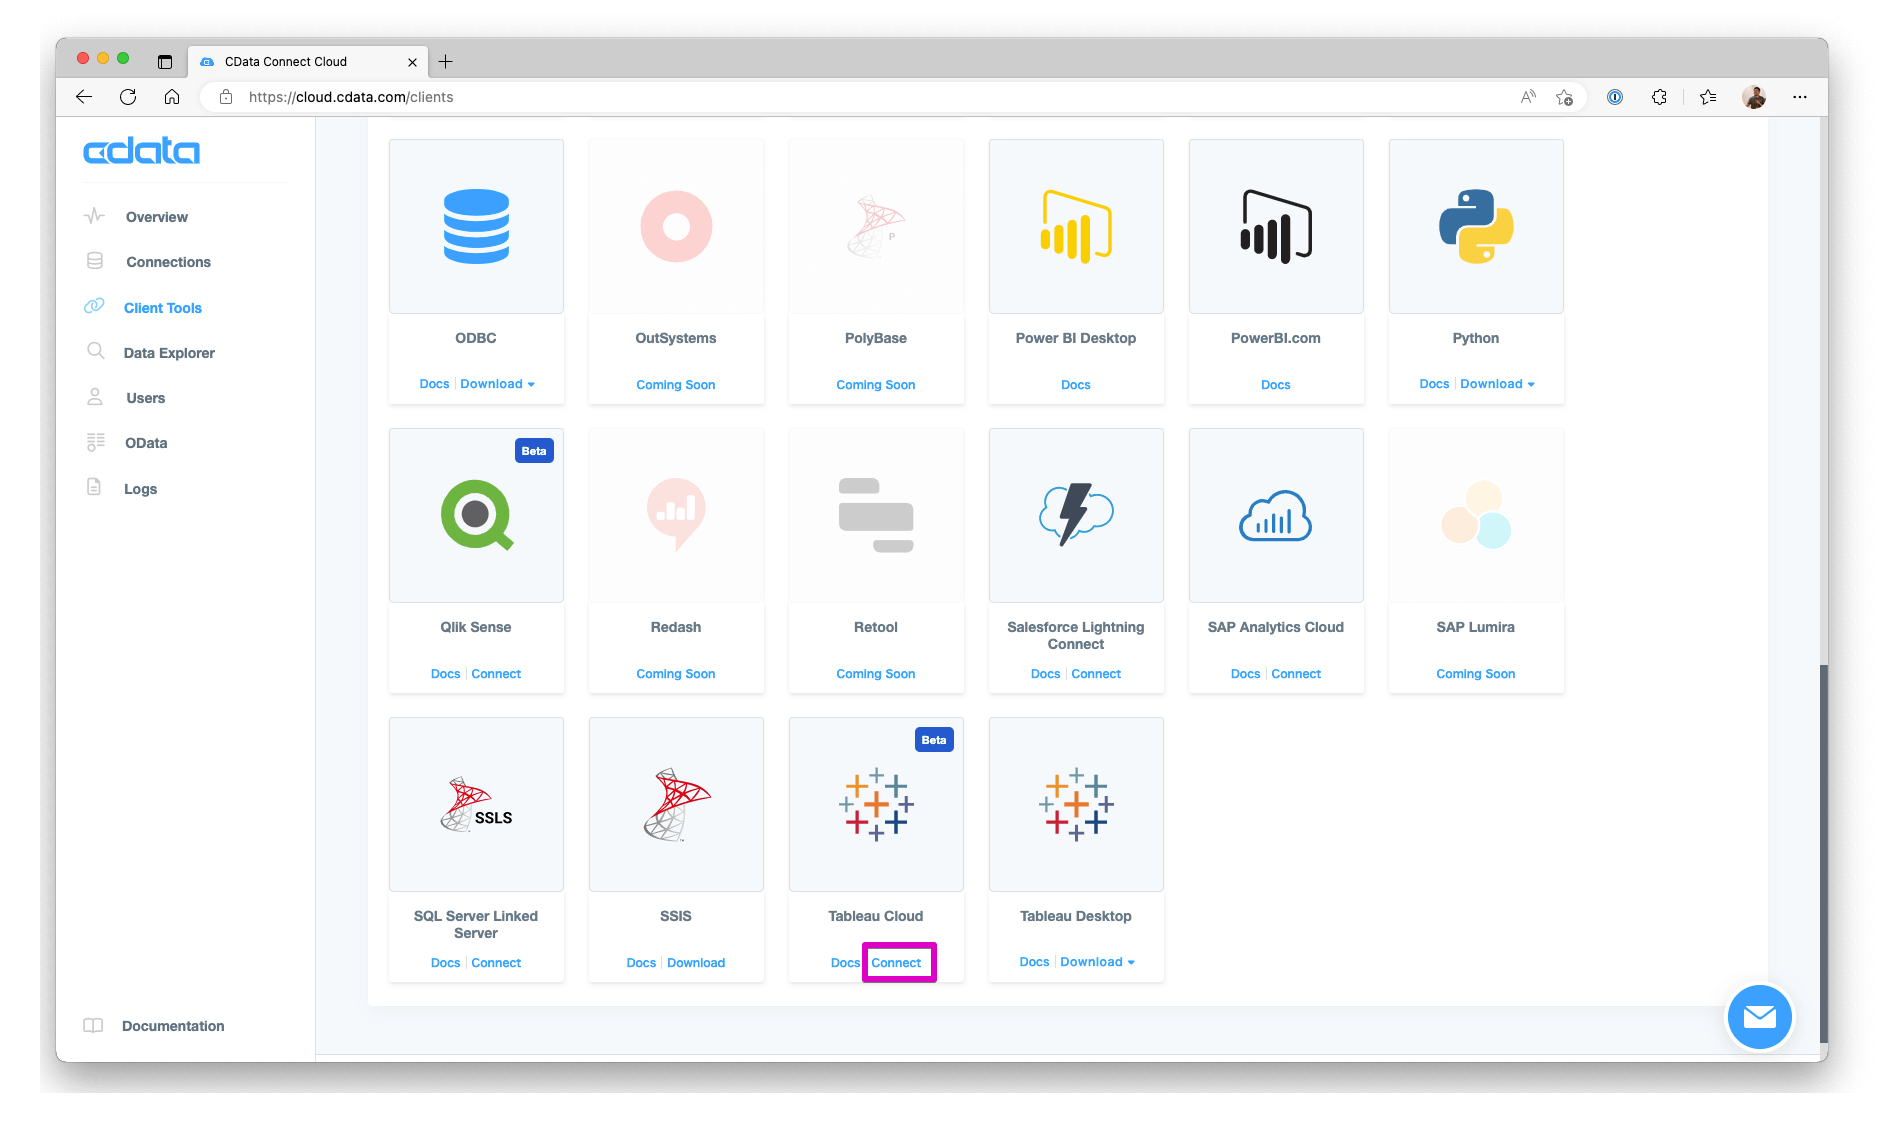
Task: View site information lock icon
Action: (x=226, y=97)
